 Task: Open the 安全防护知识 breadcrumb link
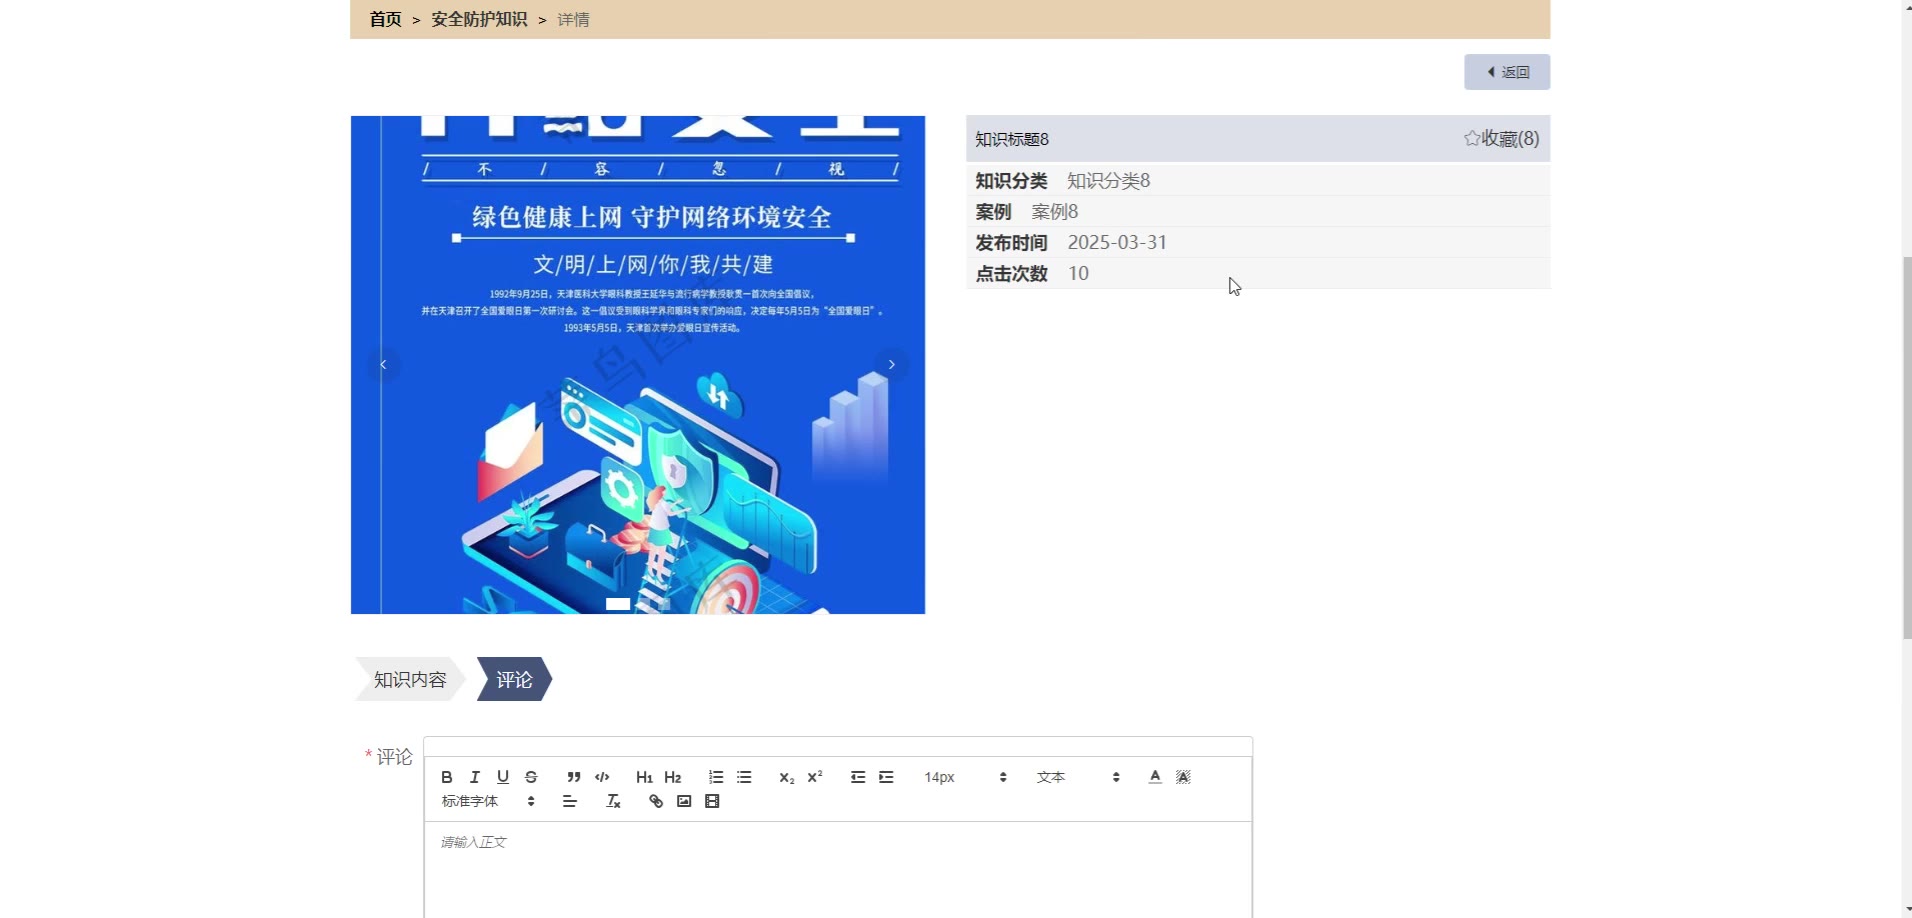(x=479, y=19)
